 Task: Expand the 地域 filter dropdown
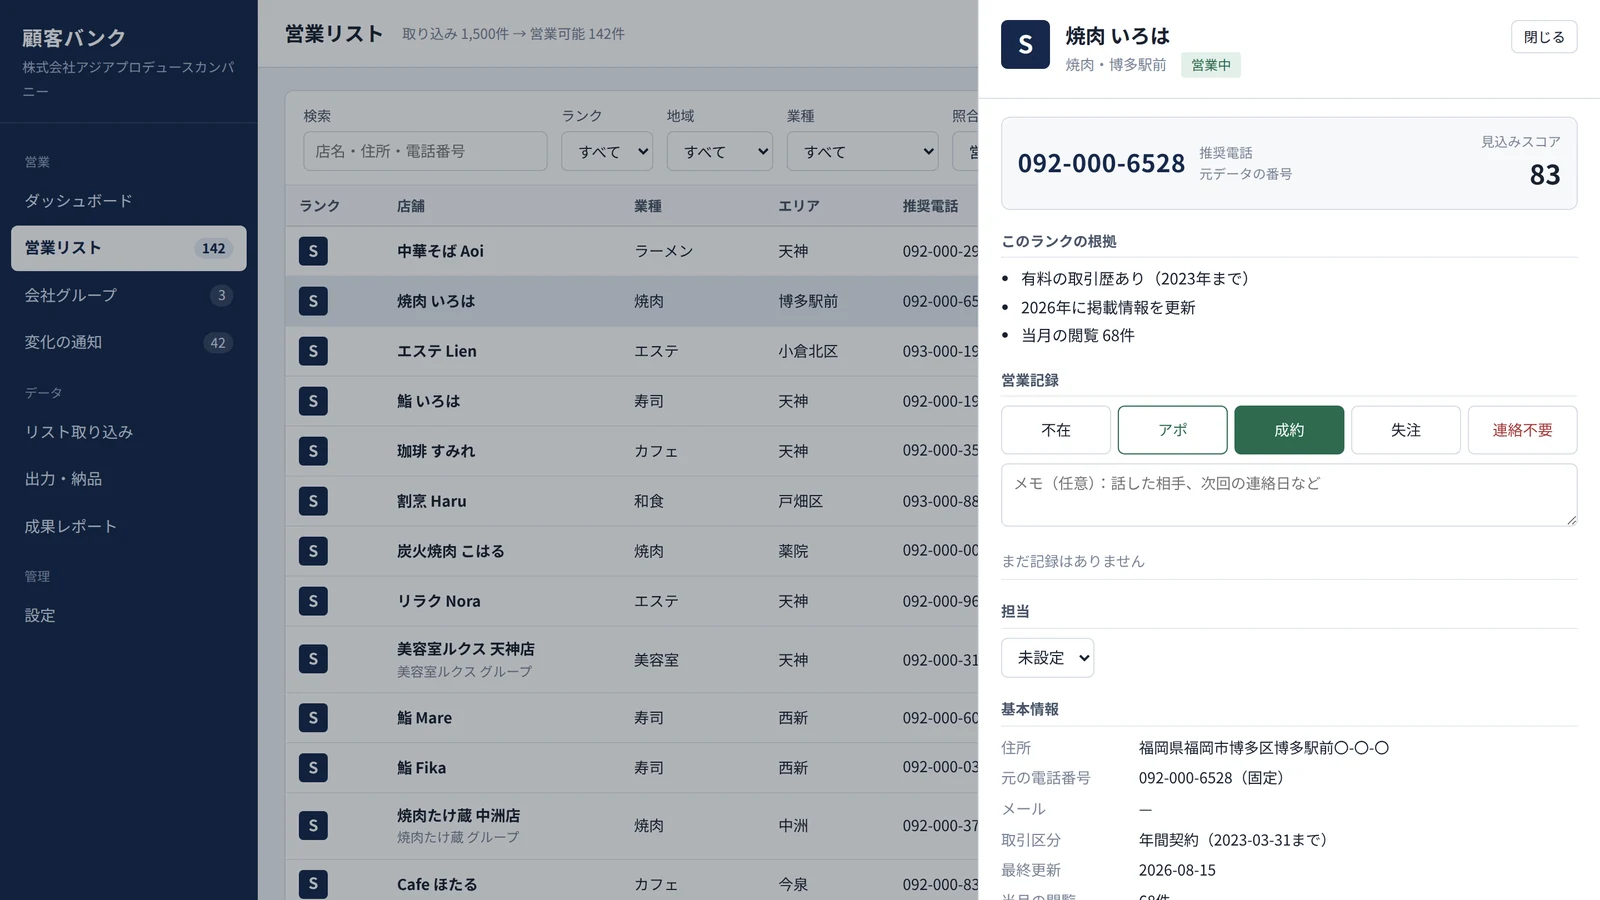tap(720, 151)
